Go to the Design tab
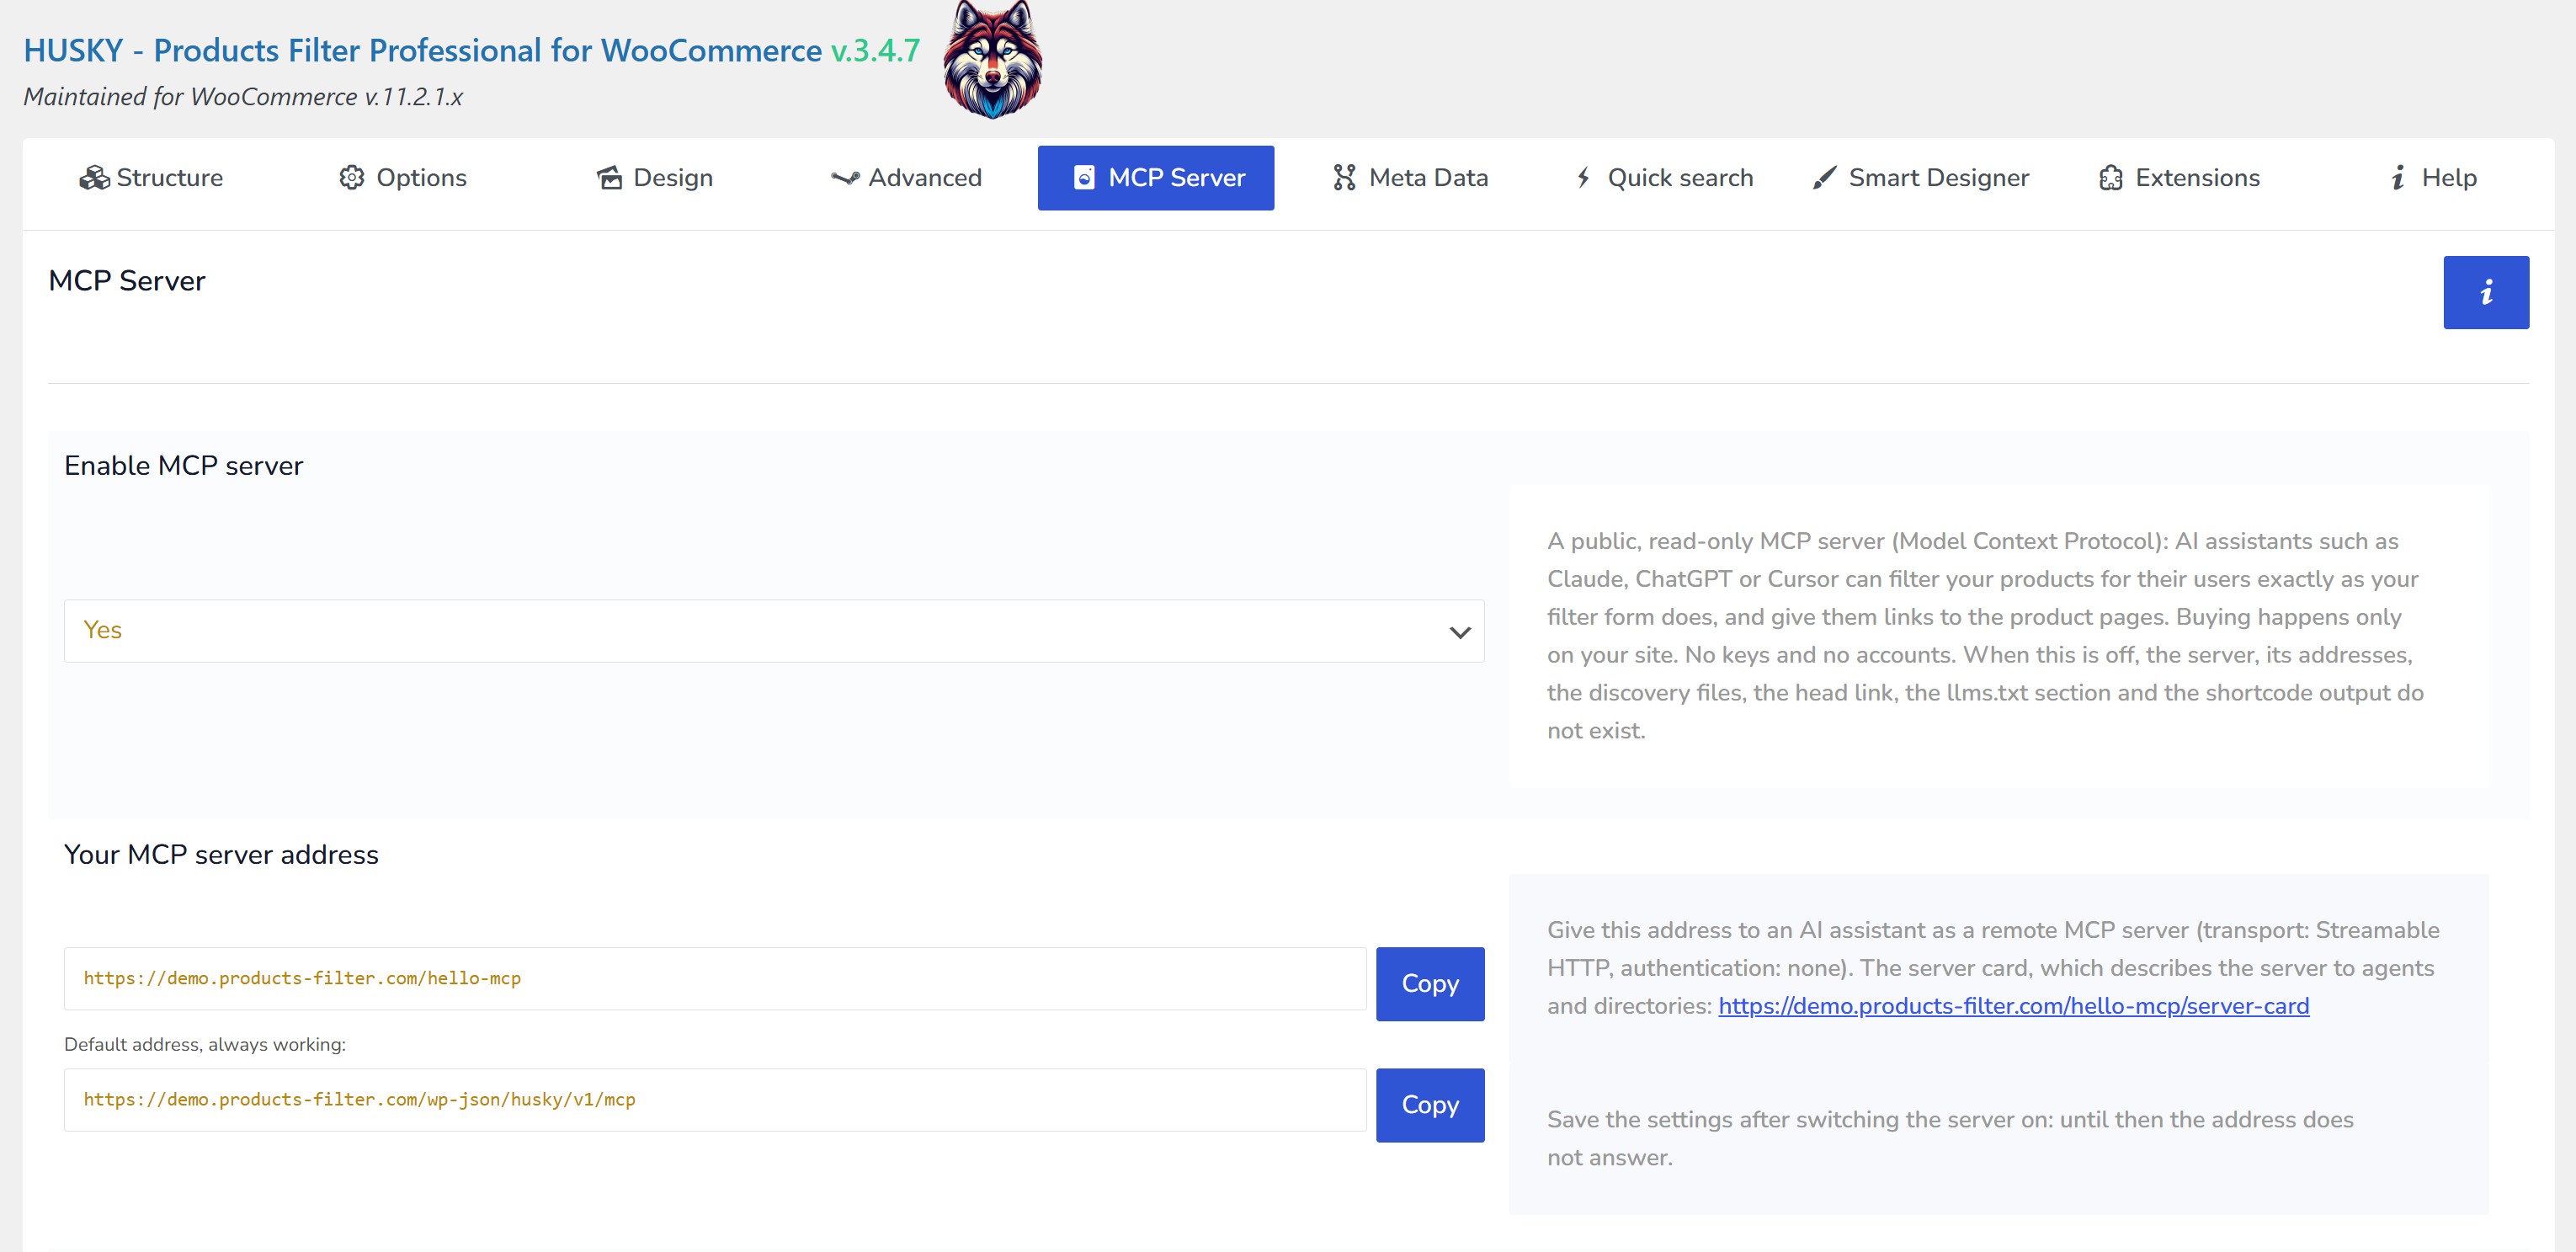 pos(655,178)
